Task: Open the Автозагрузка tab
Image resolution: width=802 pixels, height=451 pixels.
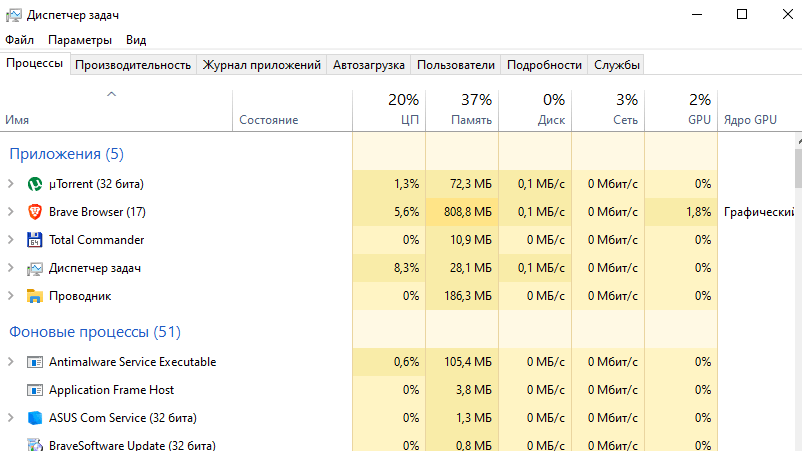Action: 369,65
